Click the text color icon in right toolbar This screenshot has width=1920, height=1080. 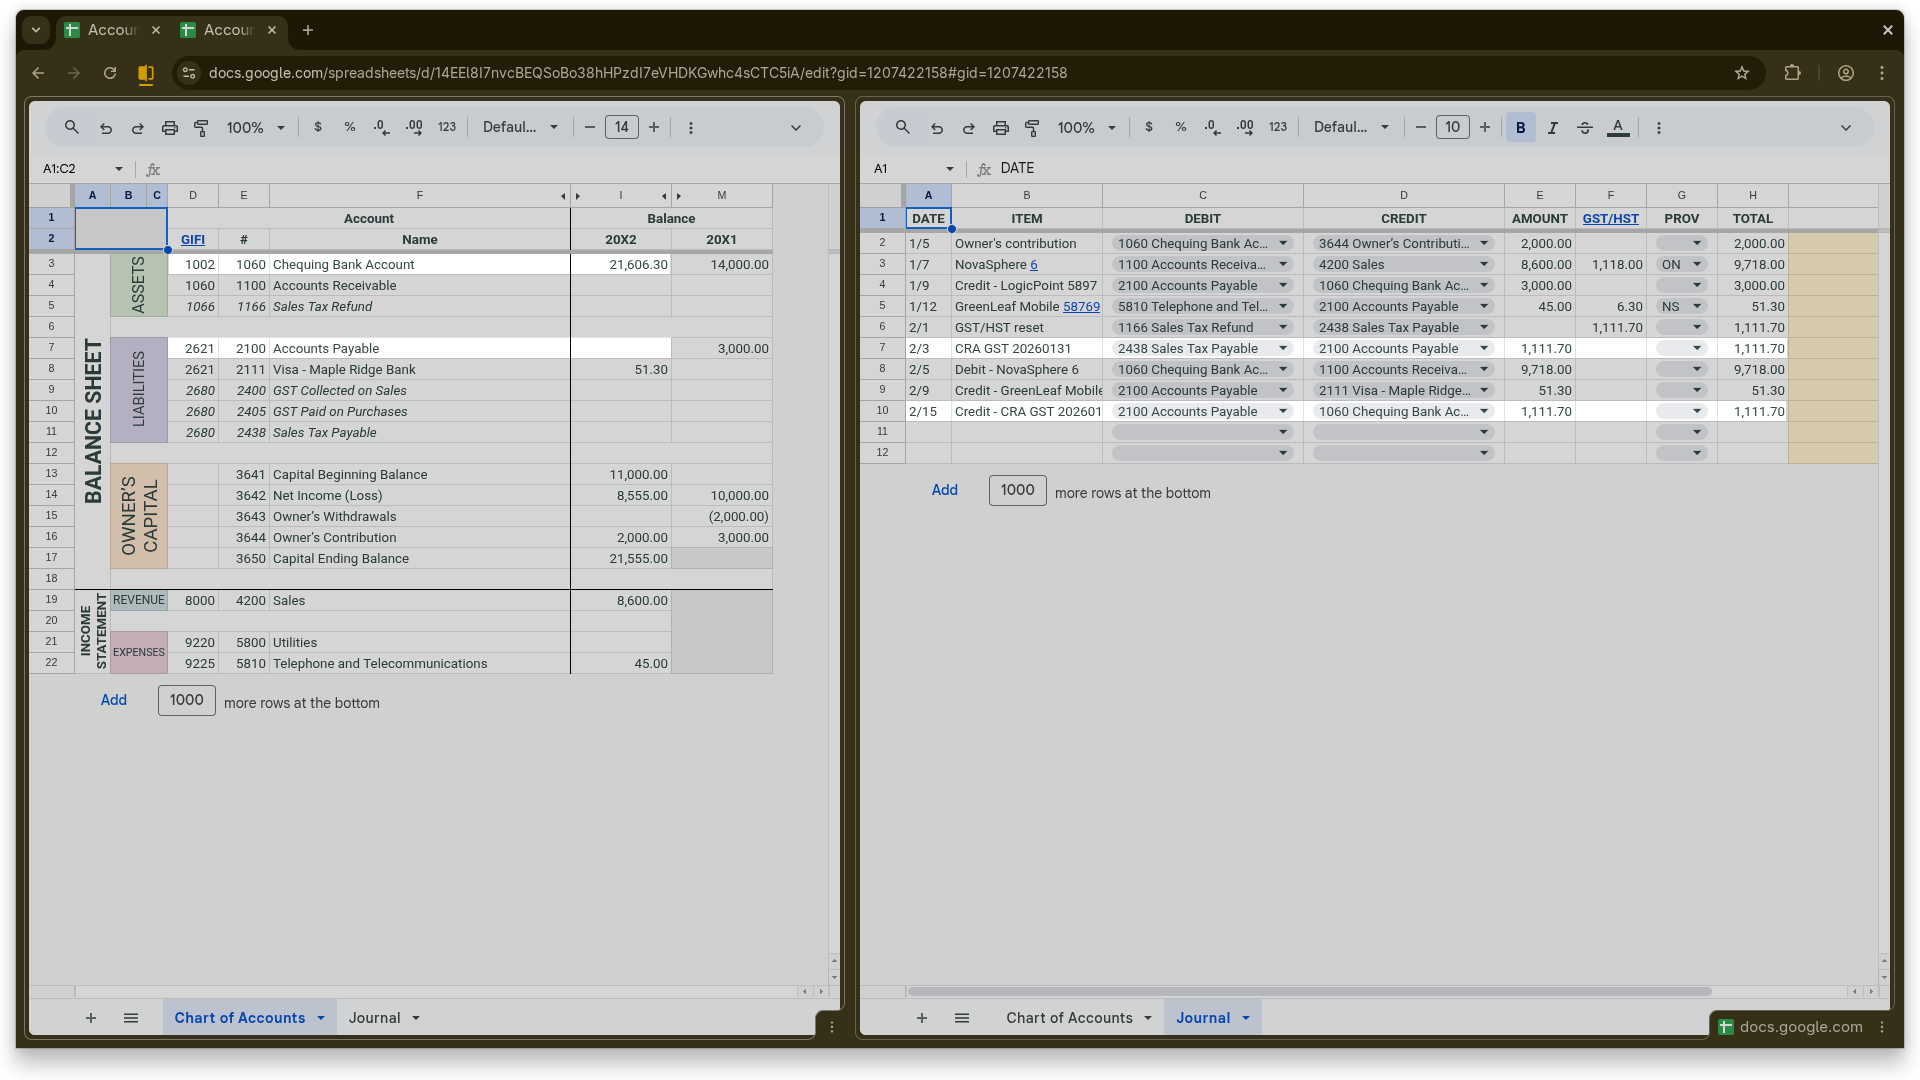pos(1618,128)
